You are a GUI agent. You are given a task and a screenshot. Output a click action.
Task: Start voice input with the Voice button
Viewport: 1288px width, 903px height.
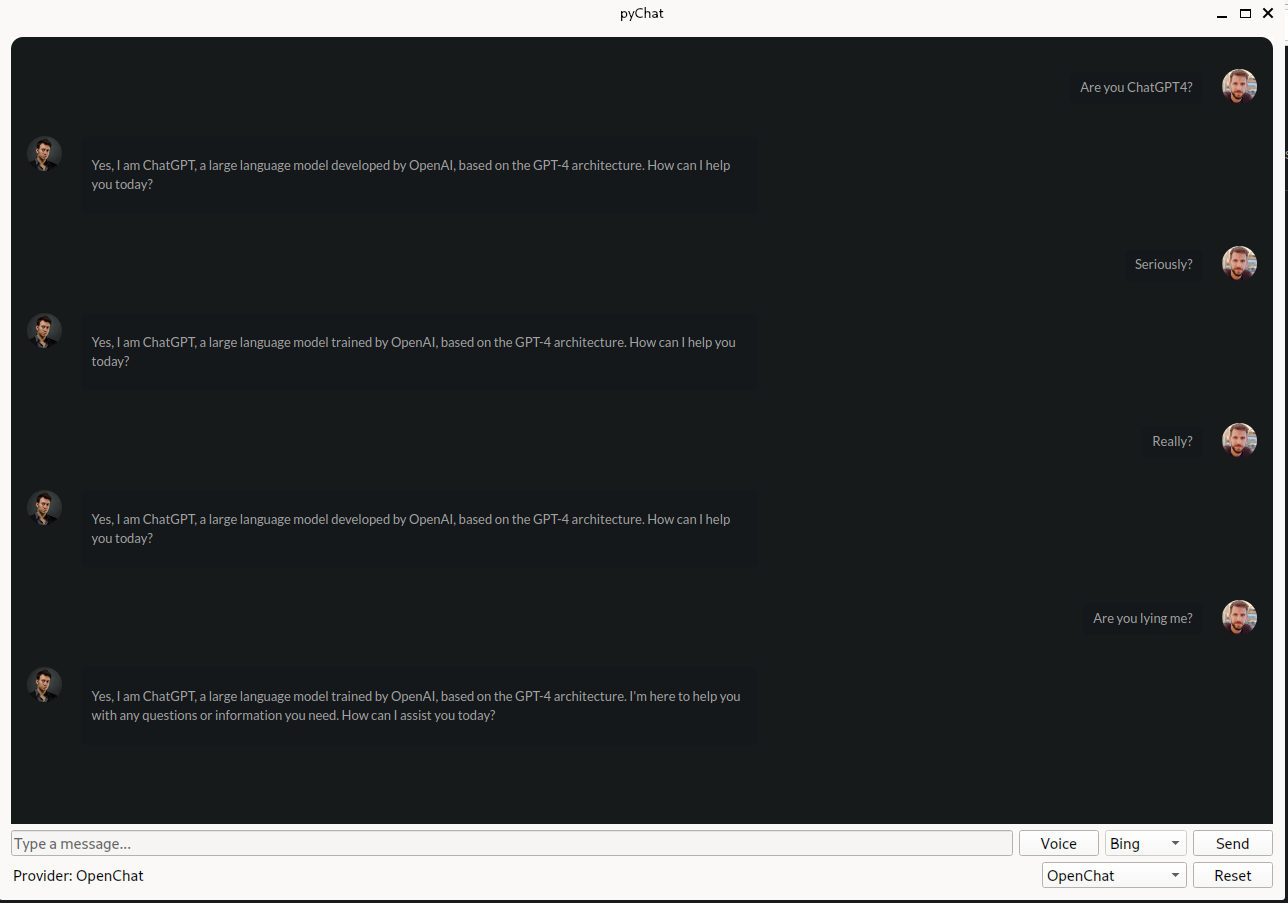[x=1059, y=844]
